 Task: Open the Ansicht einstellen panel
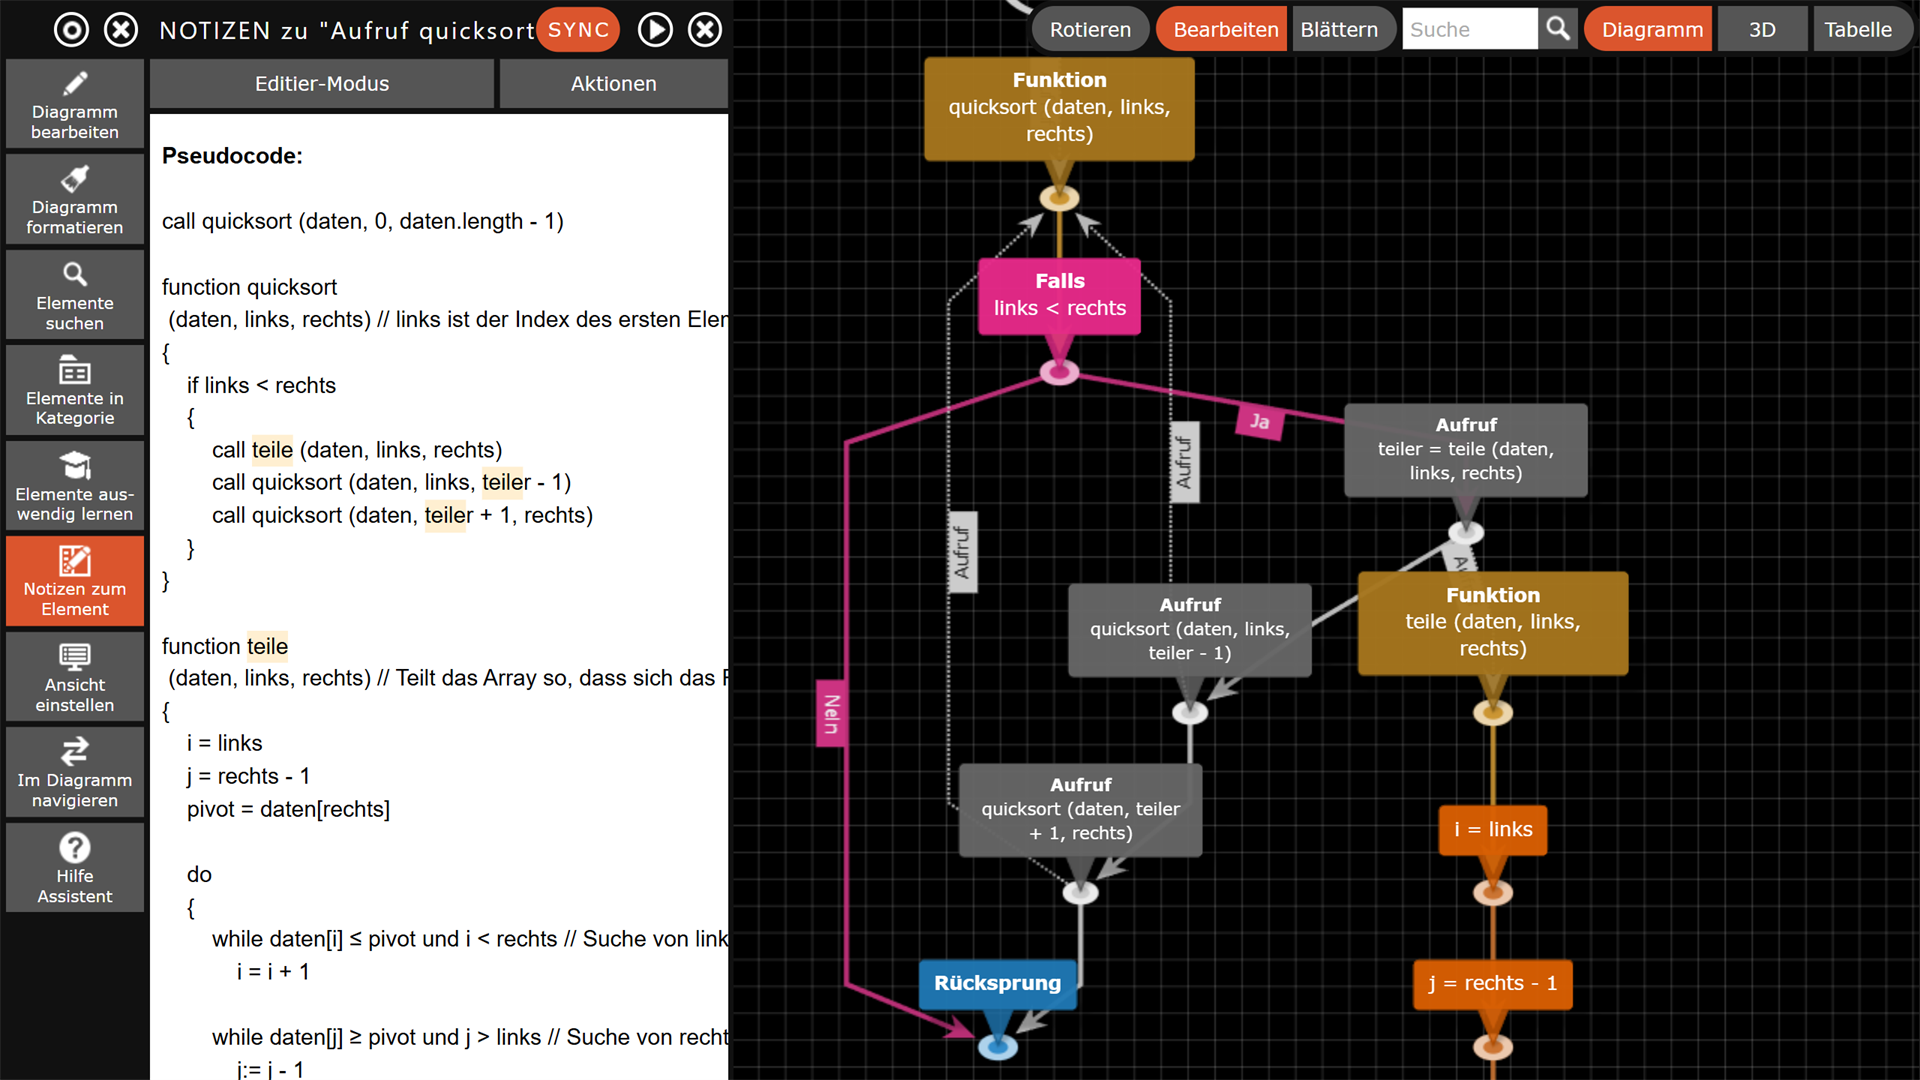click(x=74, y=677)
